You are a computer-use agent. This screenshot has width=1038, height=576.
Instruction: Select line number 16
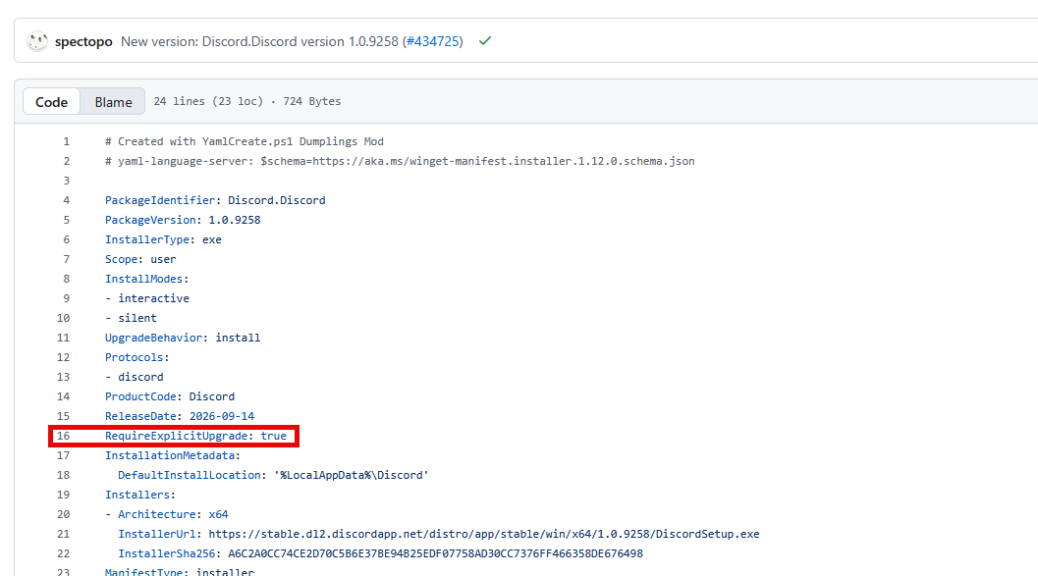(x=63, y=436)
